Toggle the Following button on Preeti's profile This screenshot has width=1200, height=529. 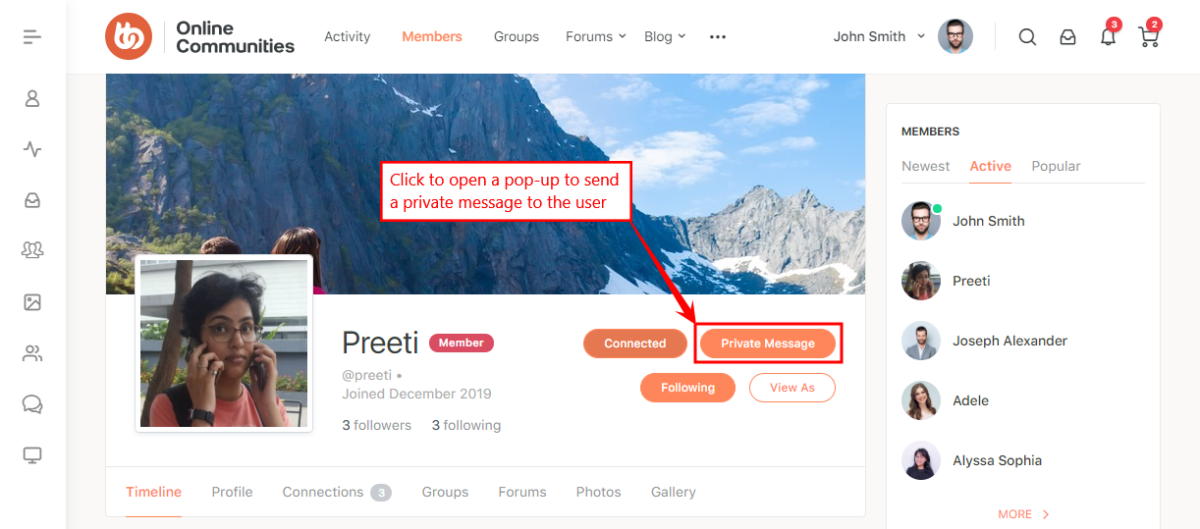point(687,388)
